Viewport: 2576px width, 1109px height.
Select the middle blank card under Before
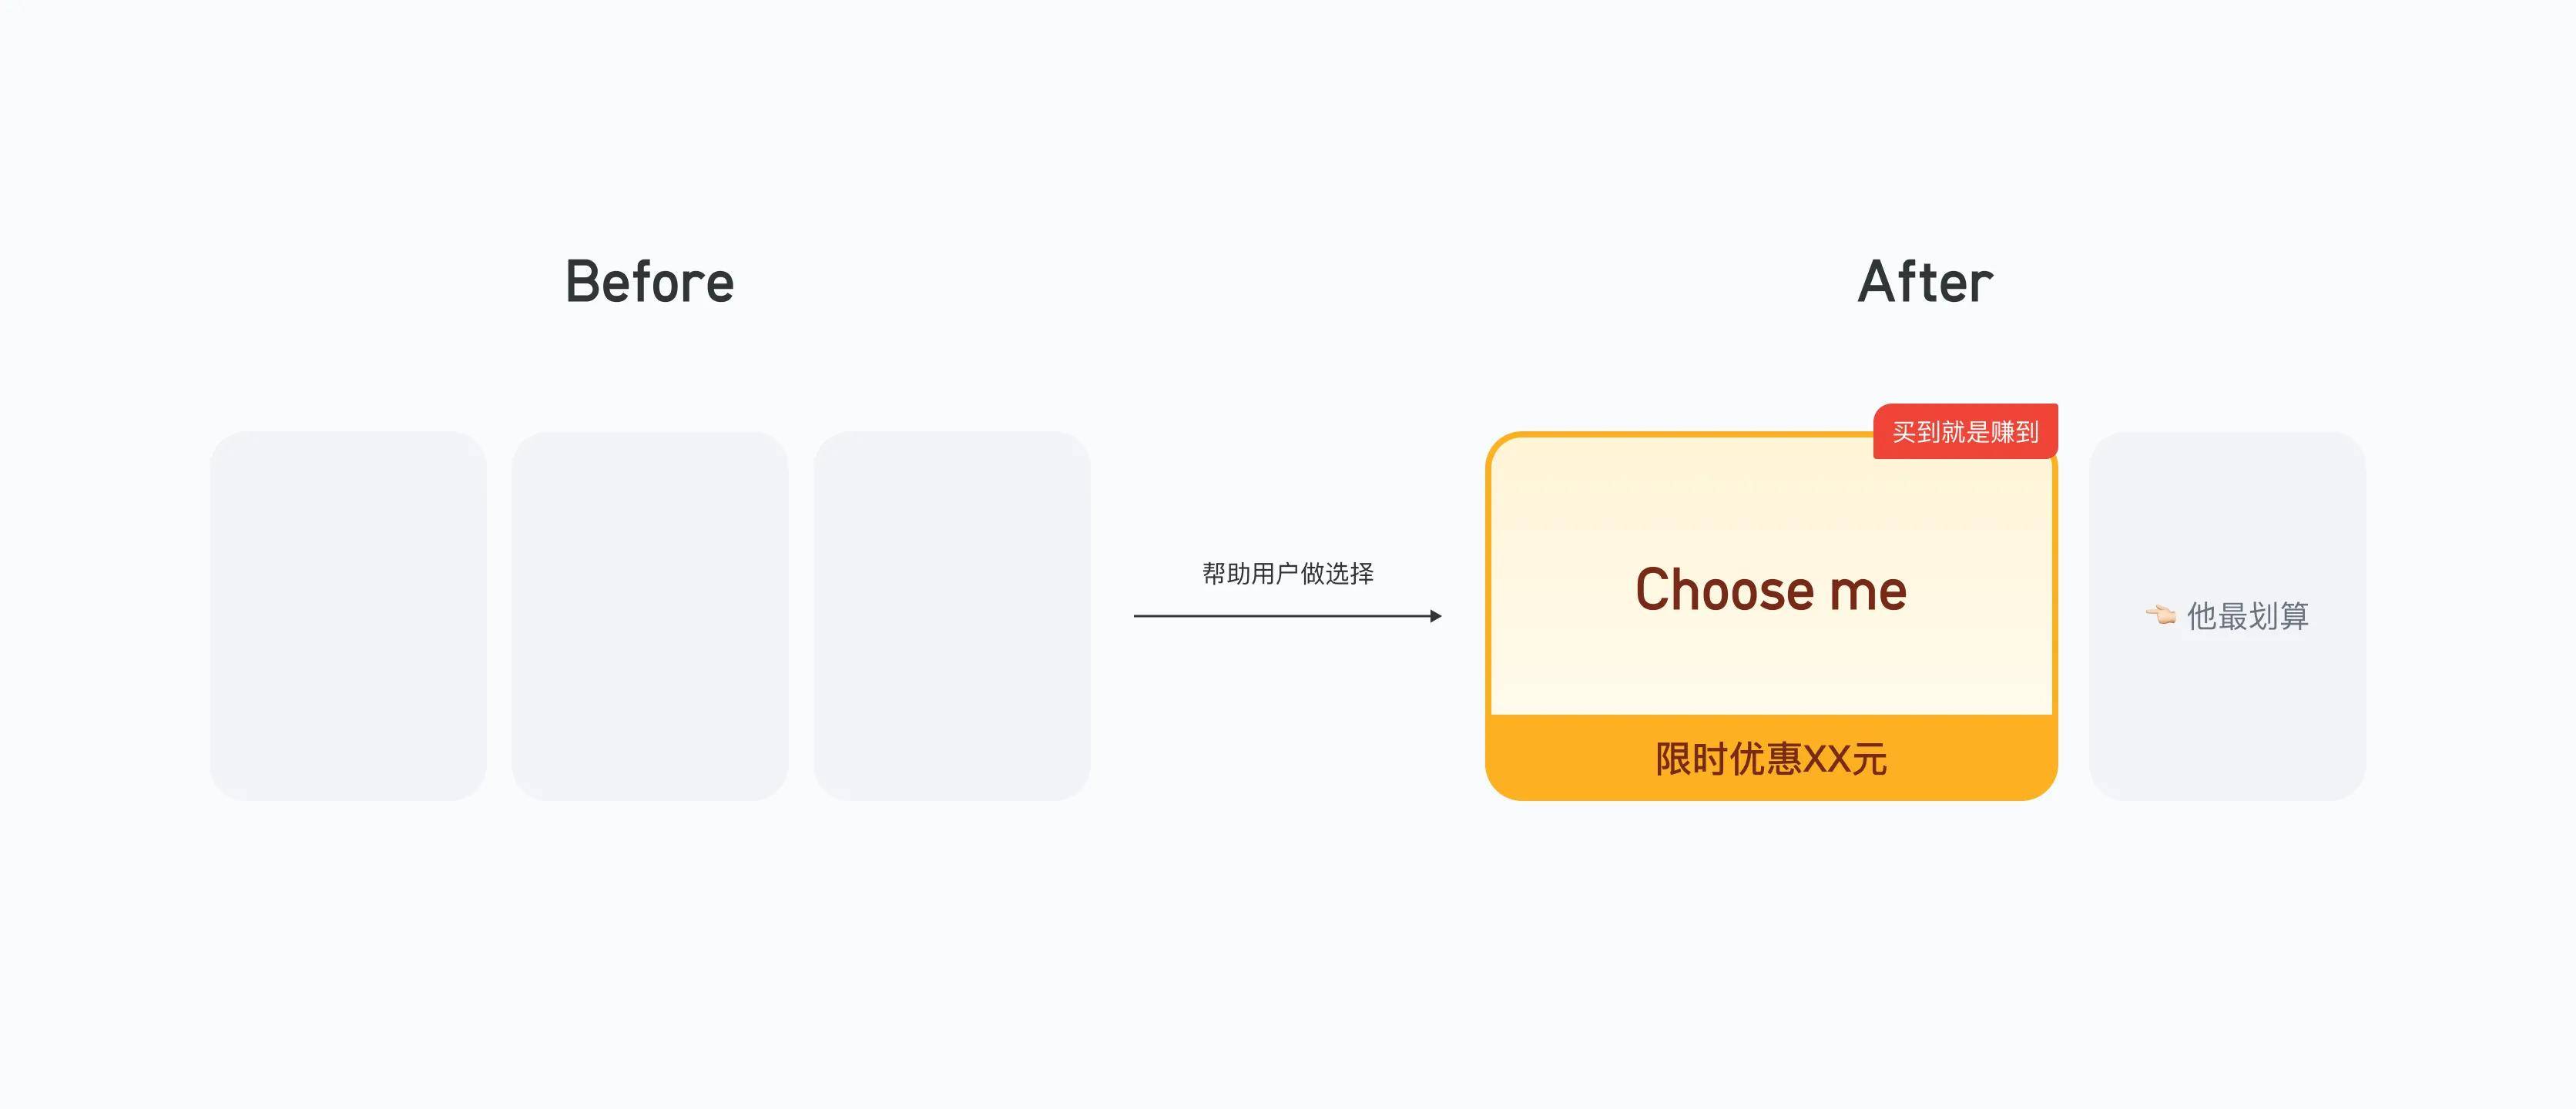coord(650,616)
